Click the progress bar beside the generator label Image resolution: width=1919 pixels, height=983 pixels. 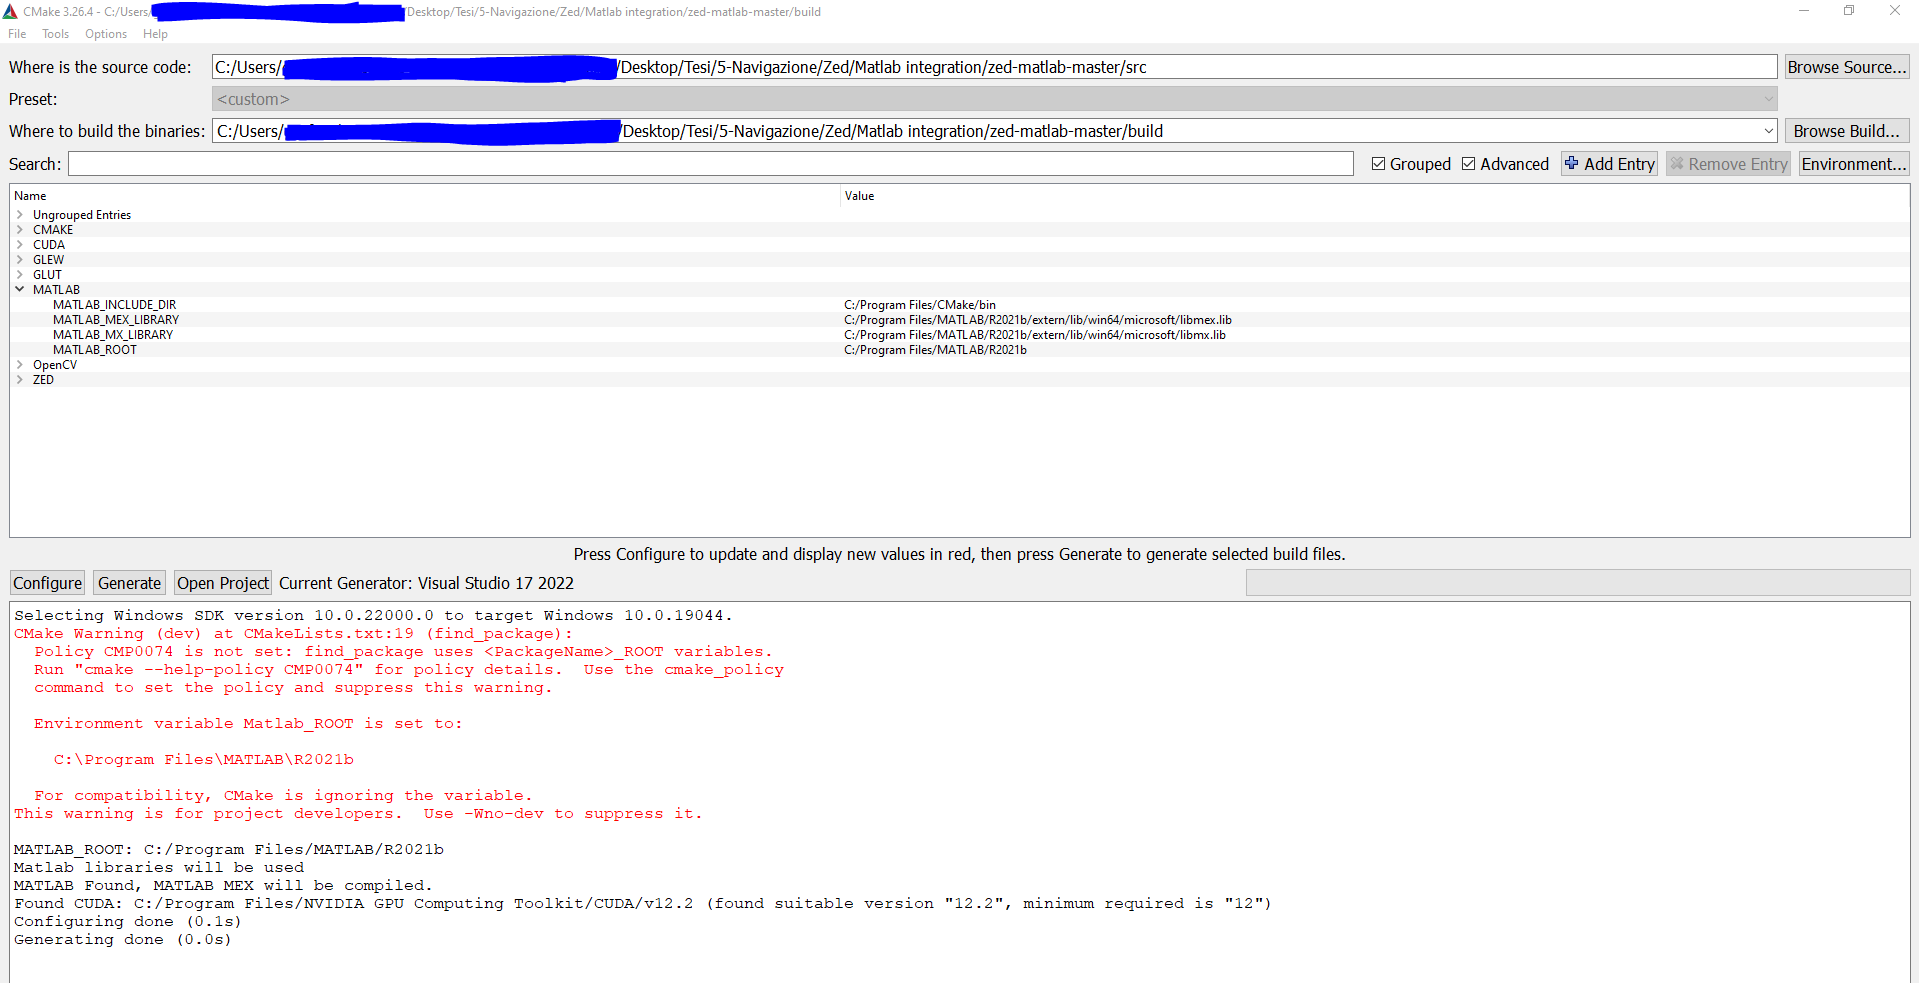1578,583
